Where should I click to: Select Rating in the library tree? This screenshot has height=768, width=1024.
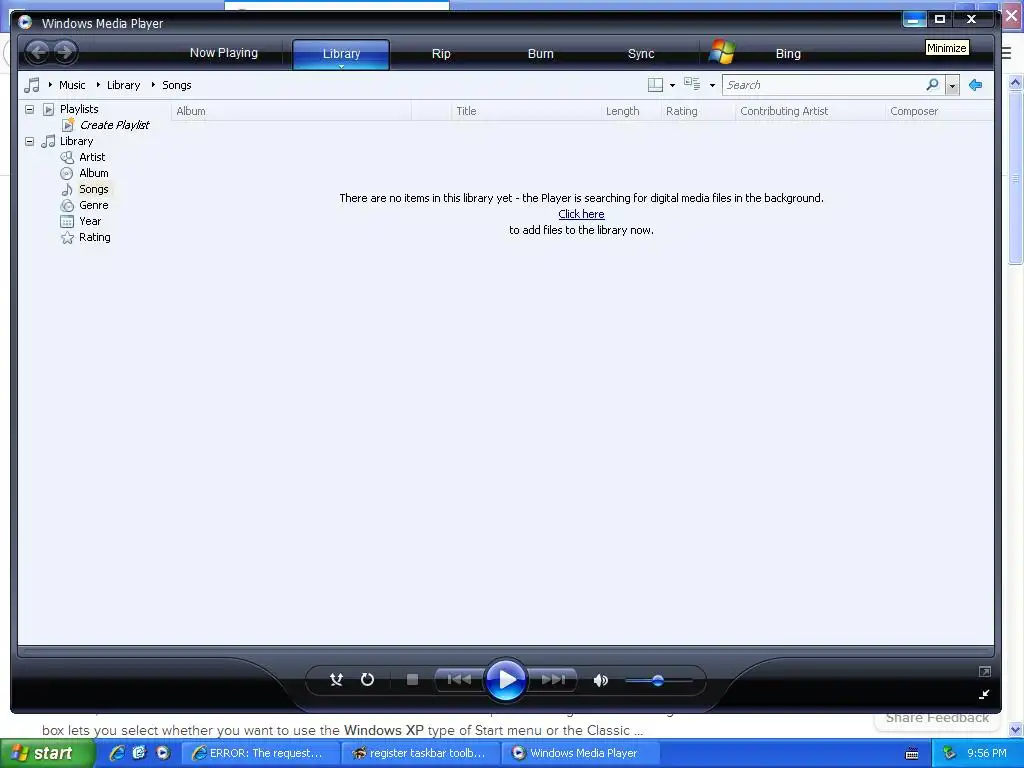pyautogui.click(x=94, y=237)
